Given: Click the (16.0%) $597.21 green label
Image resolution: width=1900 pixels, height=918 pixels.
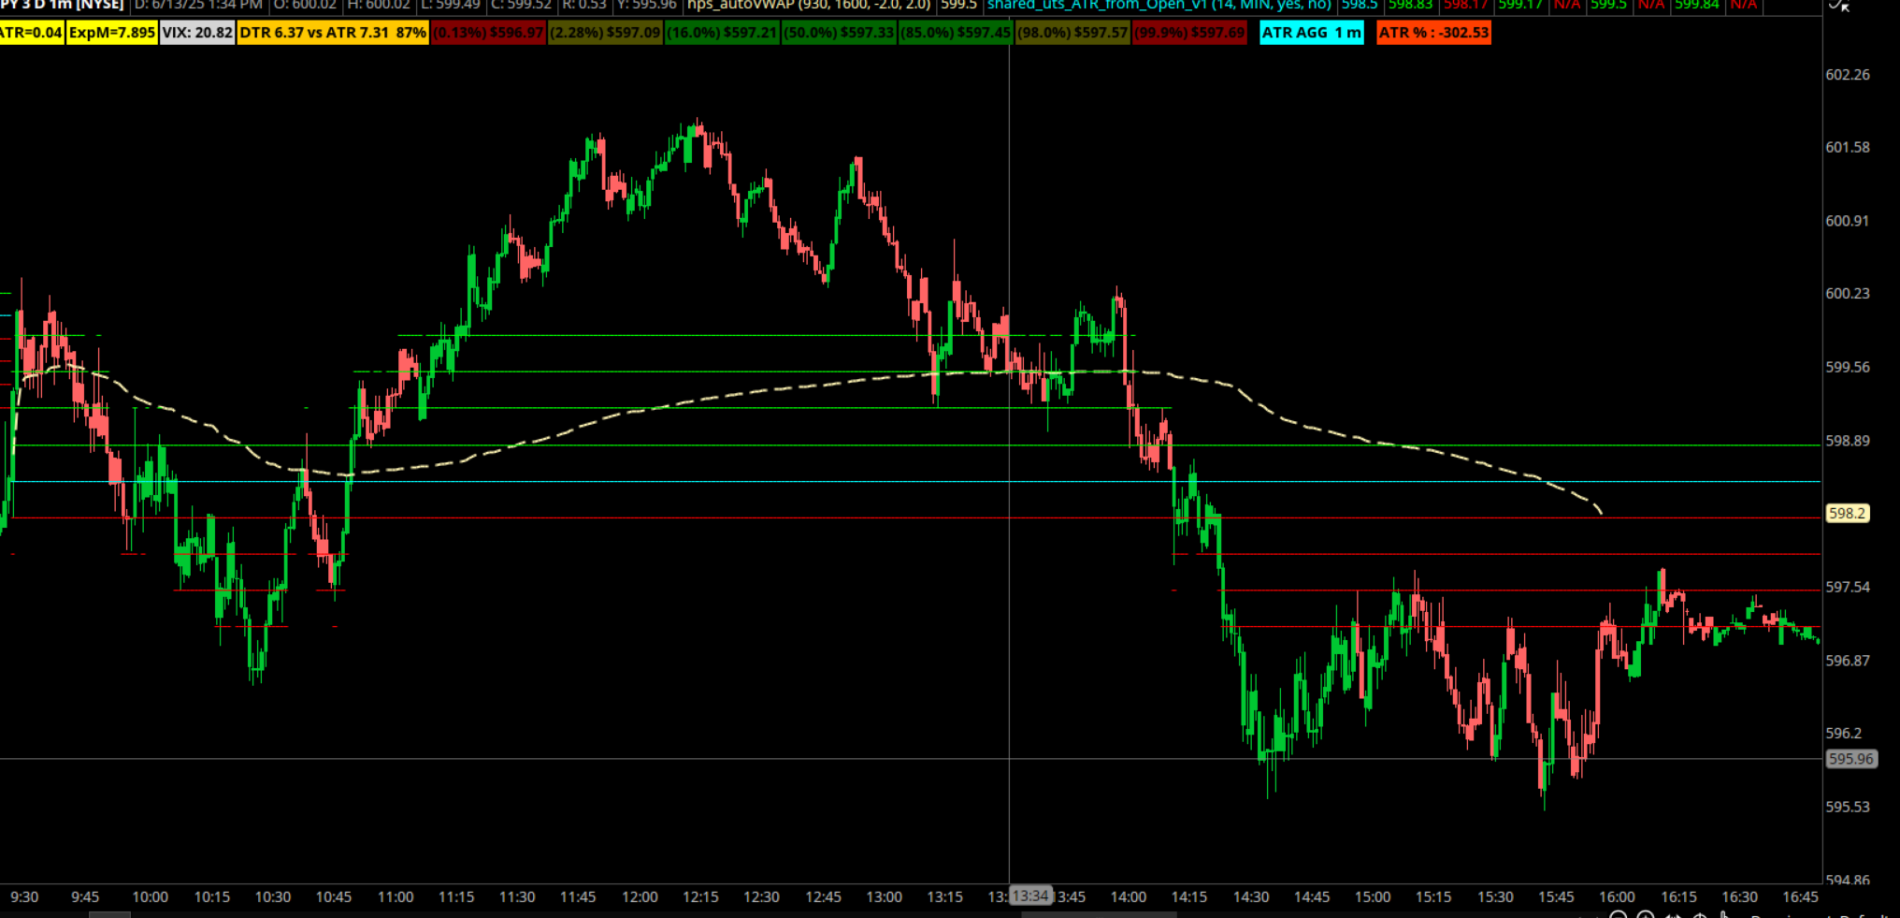Looking at the screenshot, I should click(722, 33).
